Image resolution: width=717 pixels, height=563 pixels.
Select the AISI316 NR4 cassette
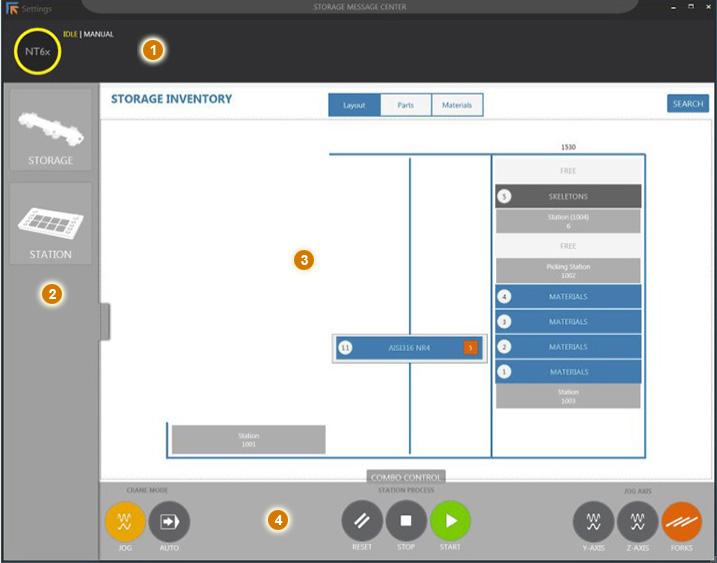tap(408, 347)
